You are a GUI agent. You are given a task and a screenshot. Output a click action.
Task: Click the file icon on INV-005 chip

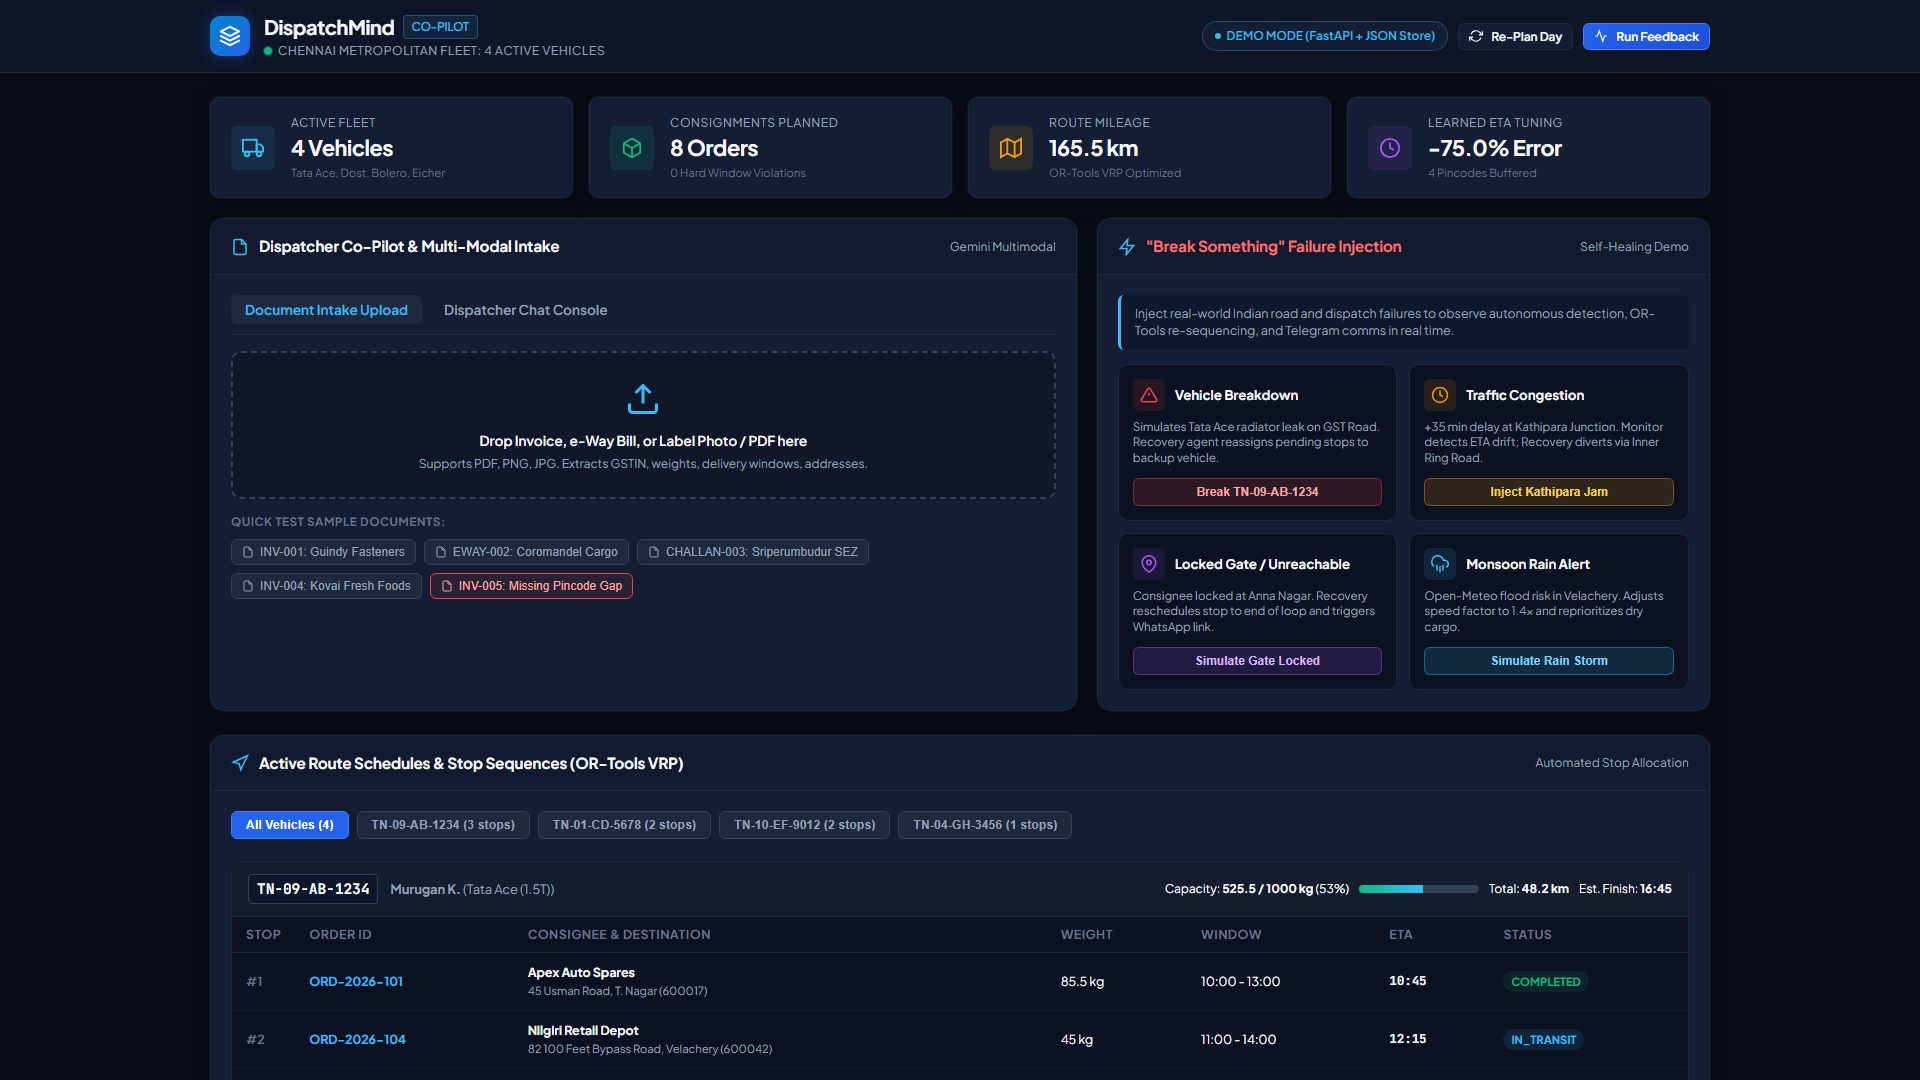click(x=447, y=586)
